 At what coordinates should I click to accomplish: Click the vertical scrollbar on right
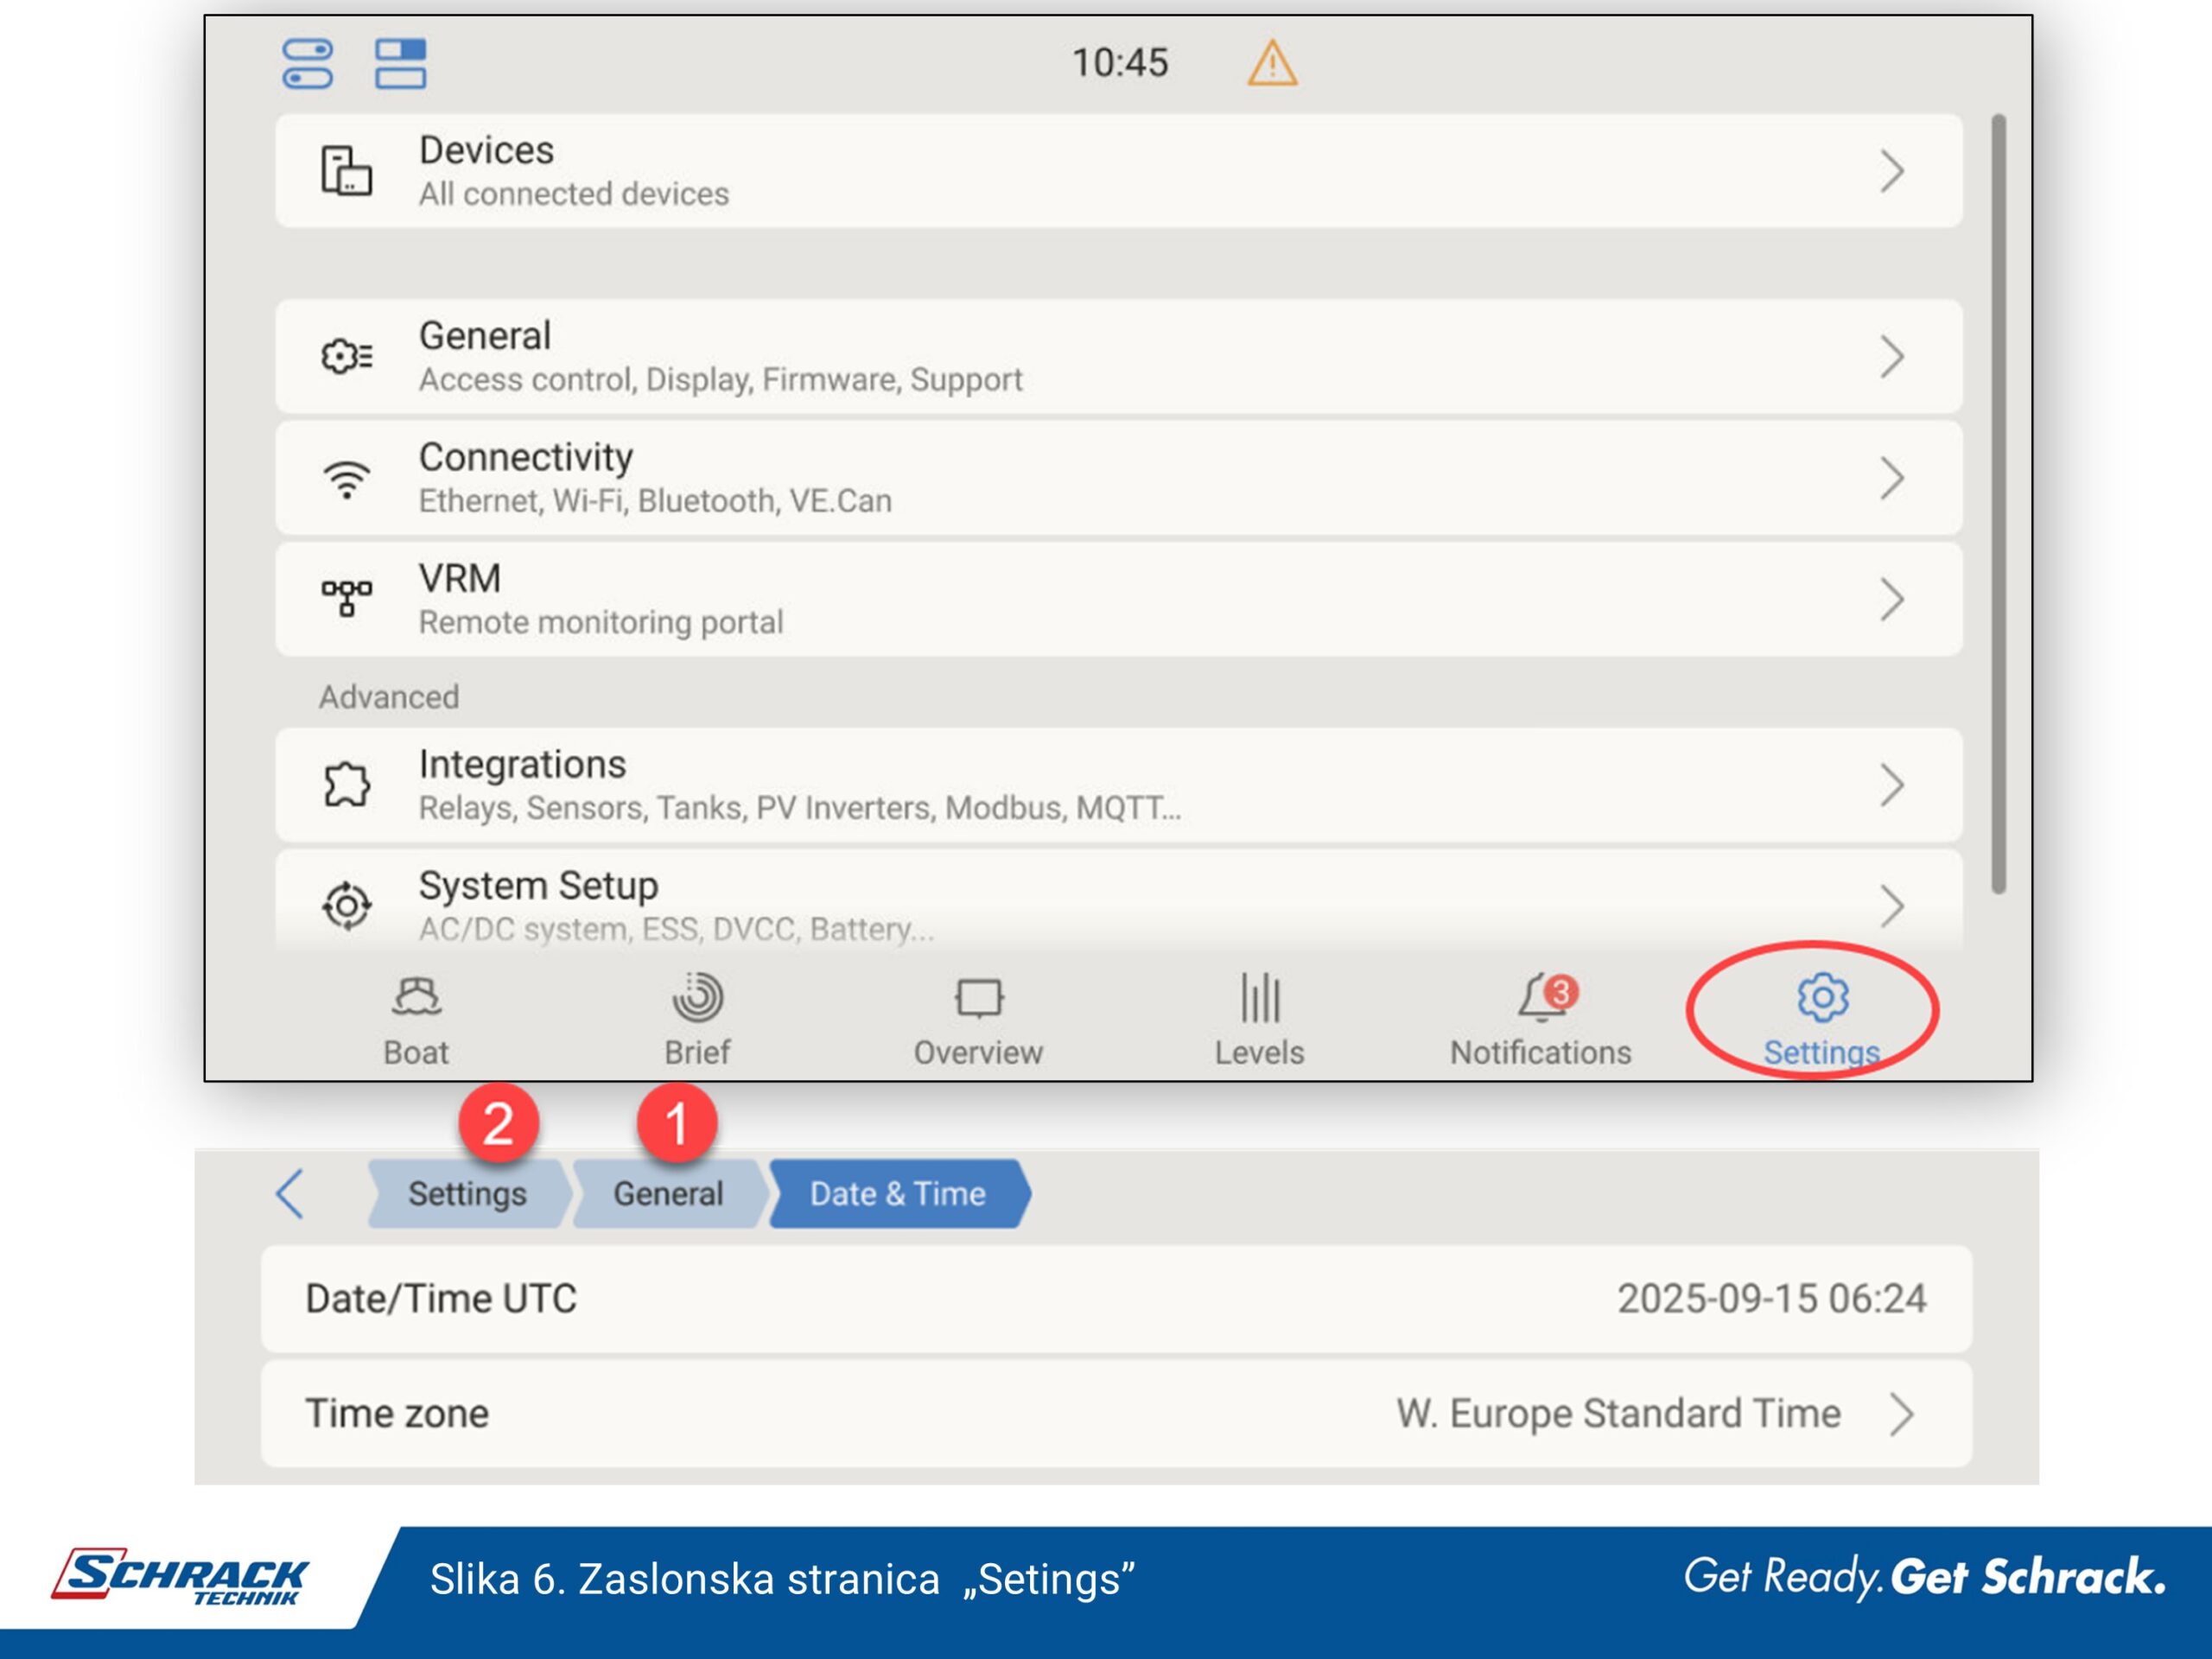click(x=1998, y=504)
